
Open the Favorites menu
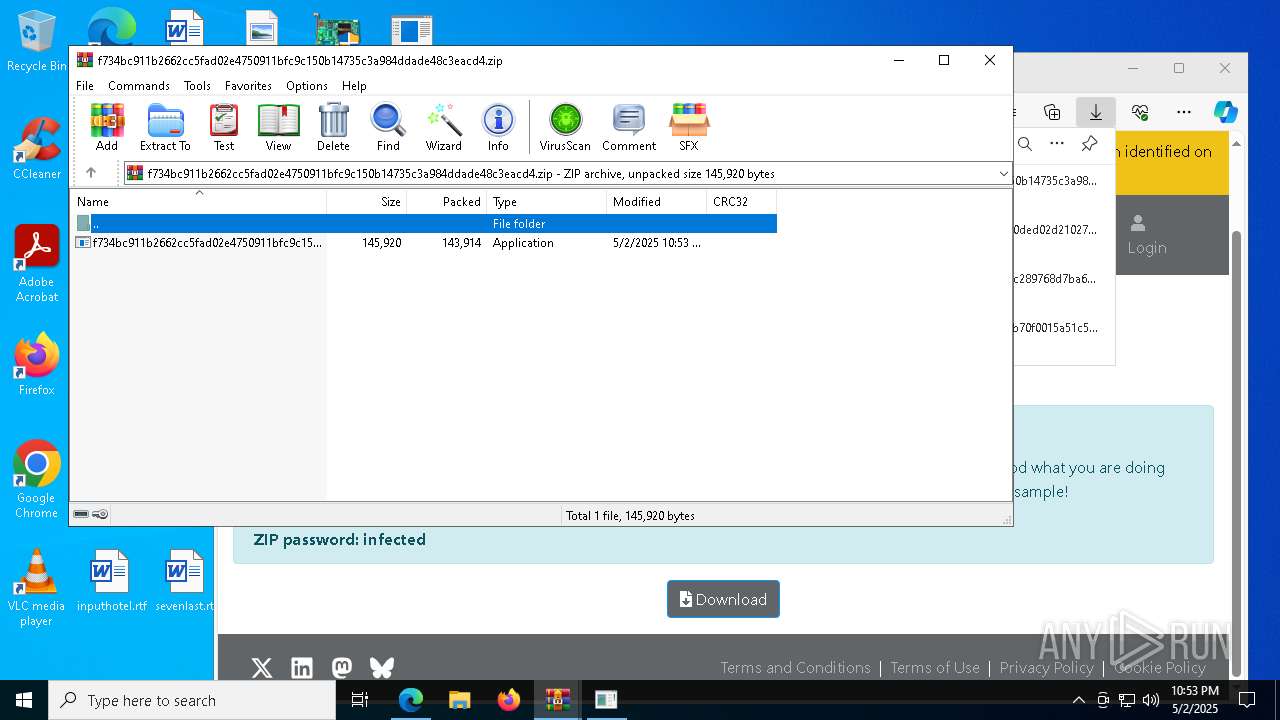tap(248, 86)
